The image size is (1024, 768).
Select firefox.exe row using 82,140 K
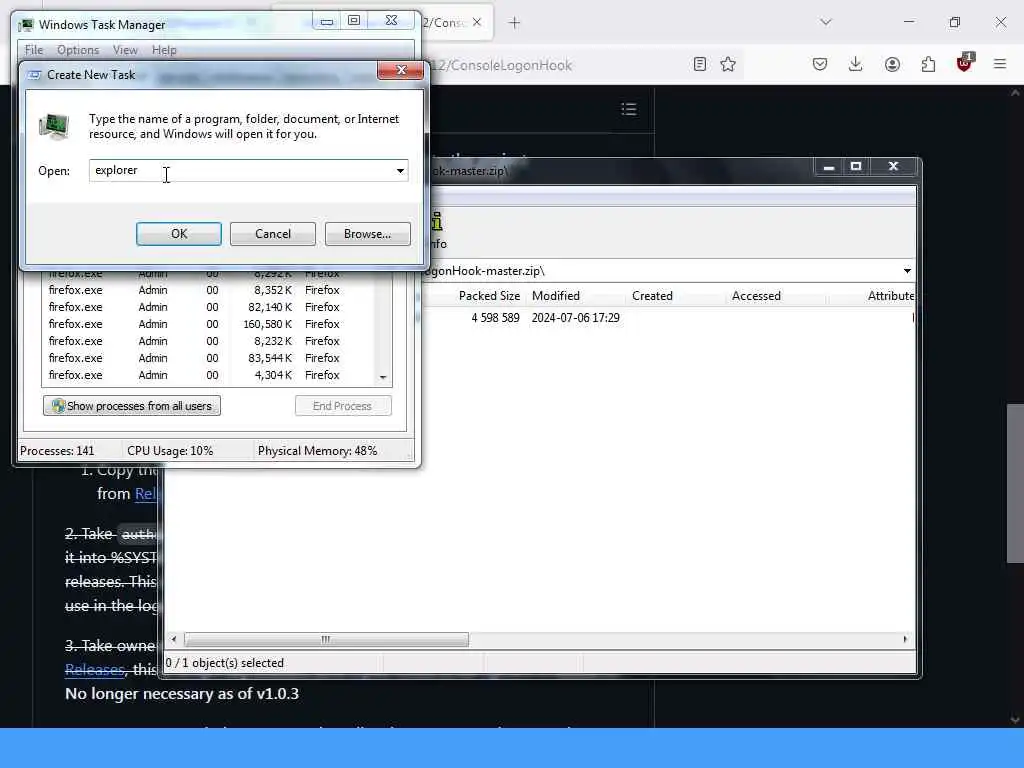pos(209,307)
